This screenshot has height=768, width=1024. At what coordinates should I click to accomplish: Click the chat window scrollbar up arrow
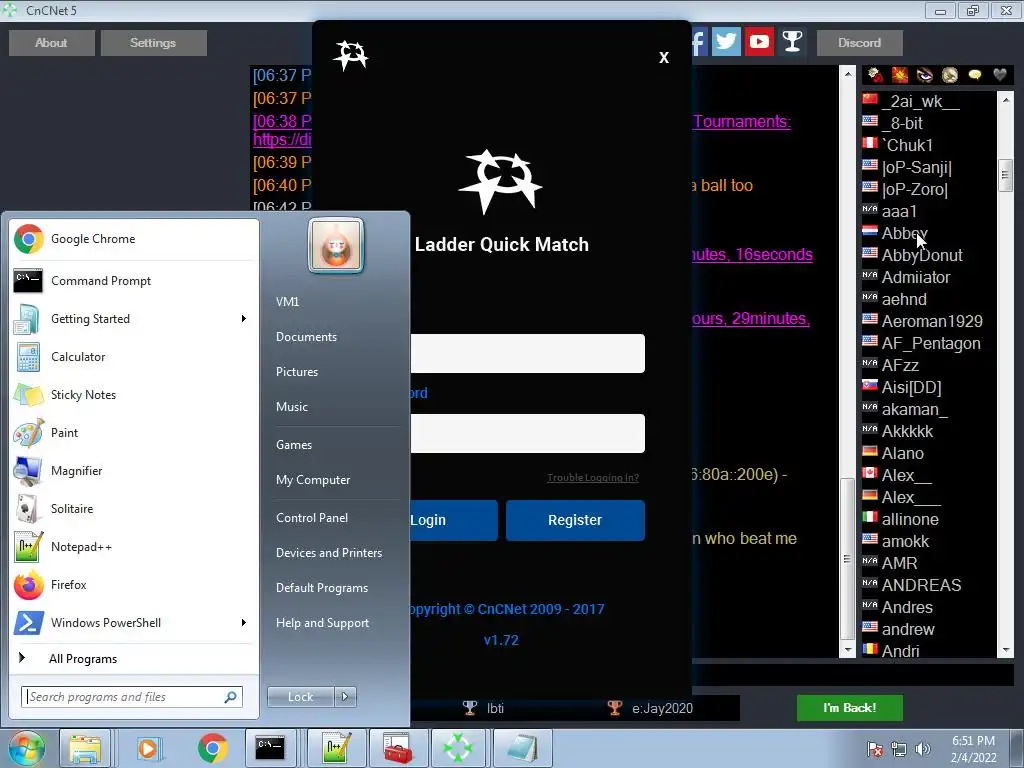click(x=848, y=74)
